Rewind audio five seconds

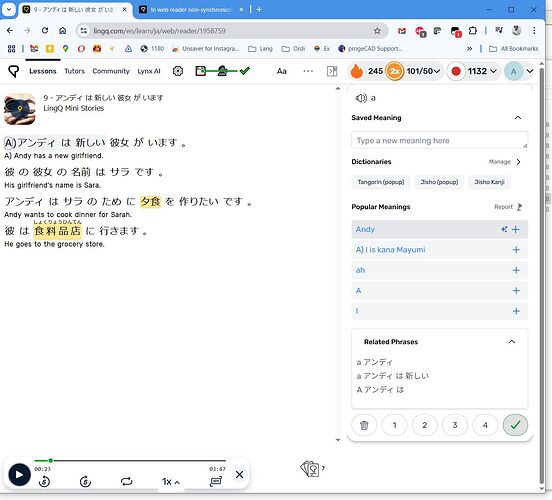44,481
